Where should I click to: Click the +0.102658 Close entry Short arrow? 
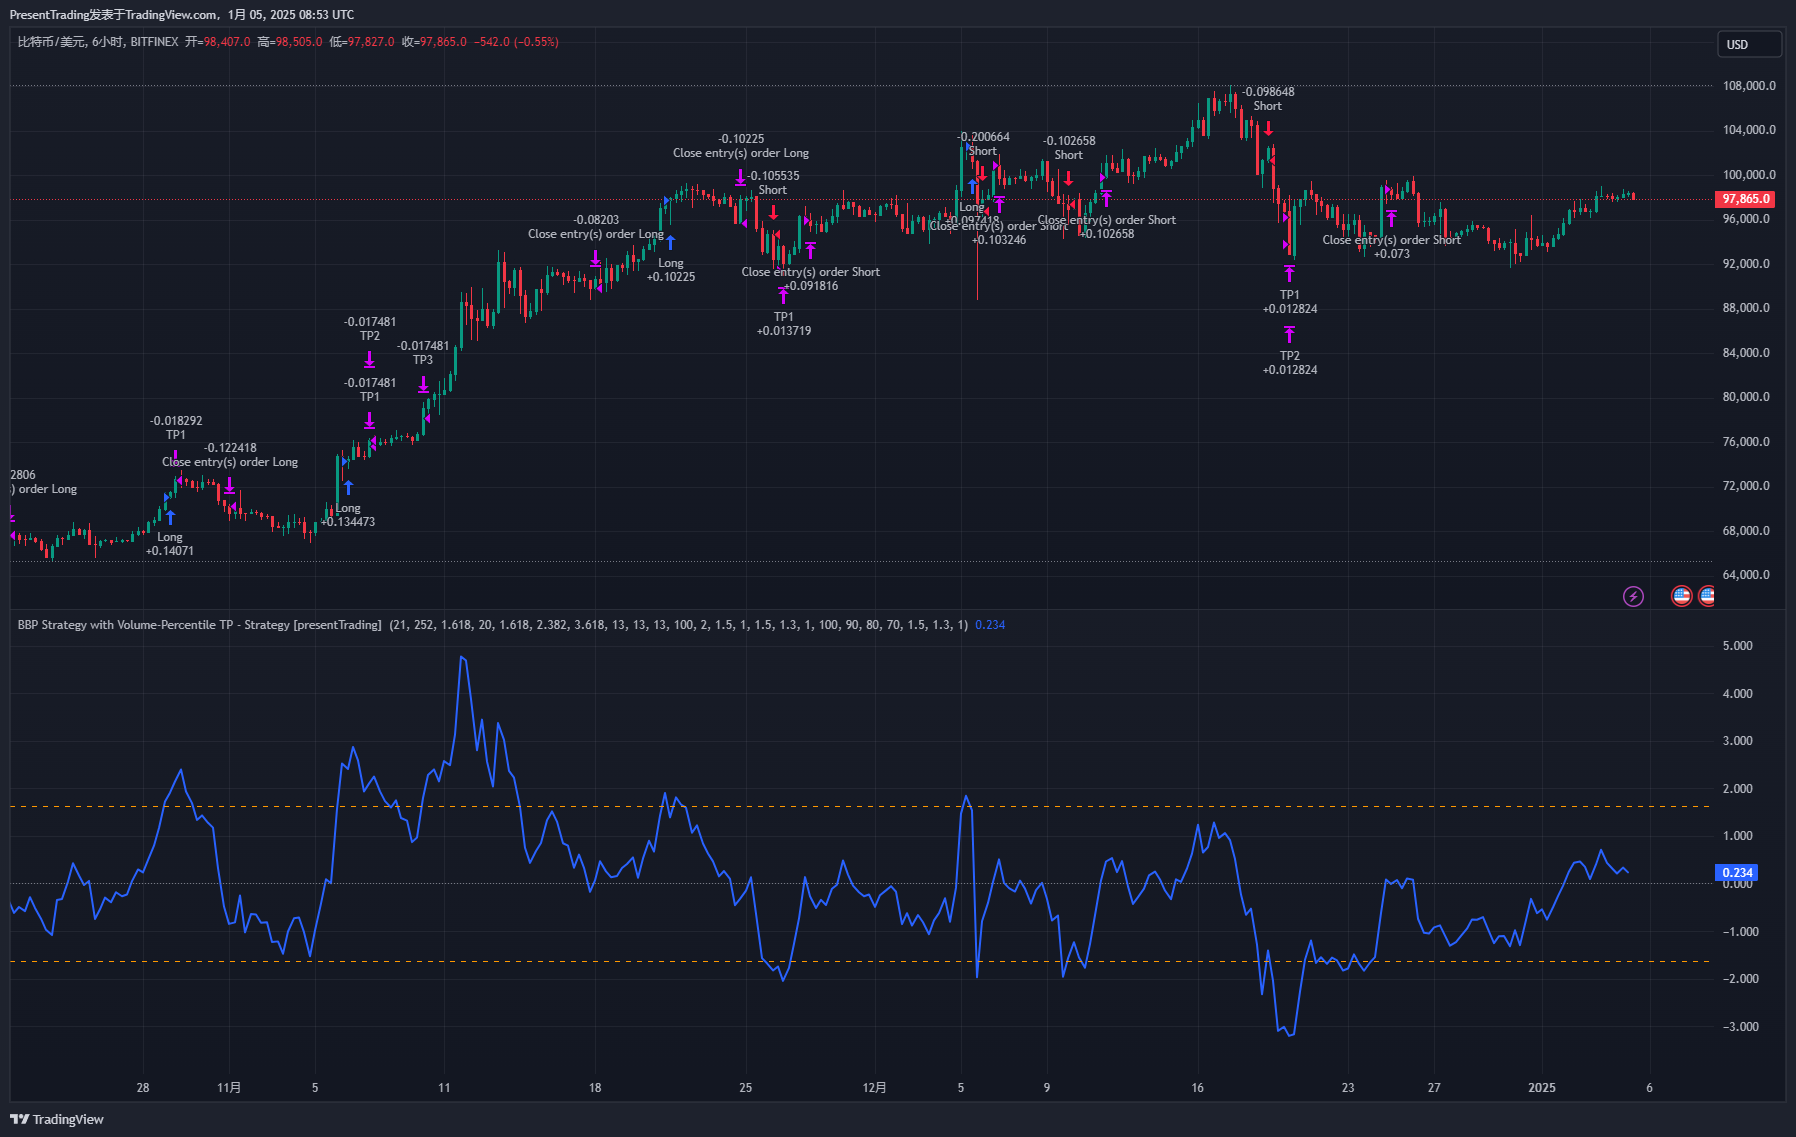coord(1106,198)
